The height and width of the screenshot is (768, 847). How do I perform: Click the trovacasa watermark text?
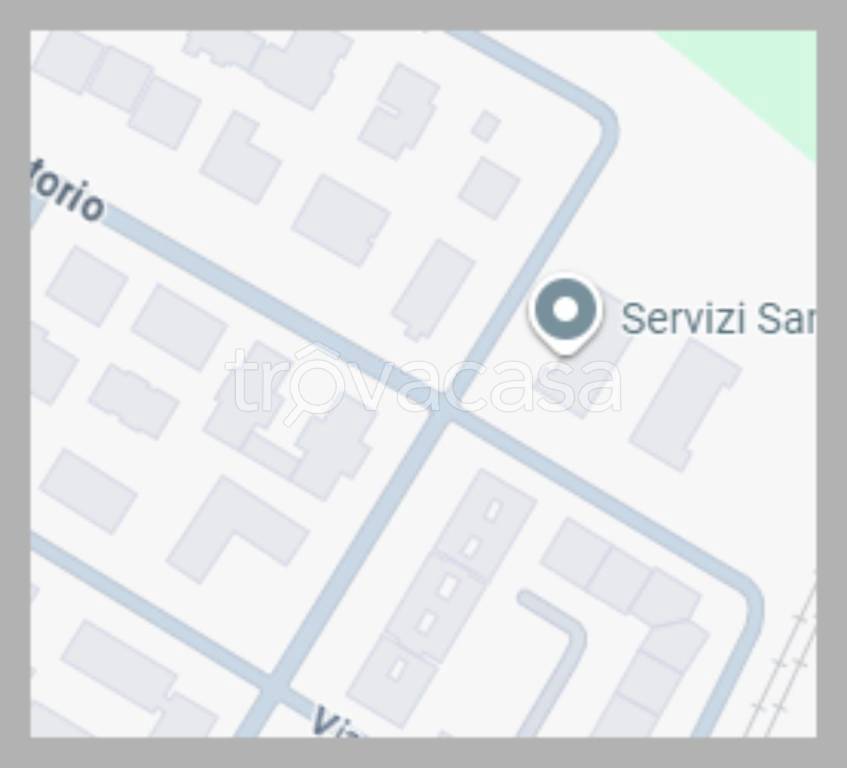[423, 382]
